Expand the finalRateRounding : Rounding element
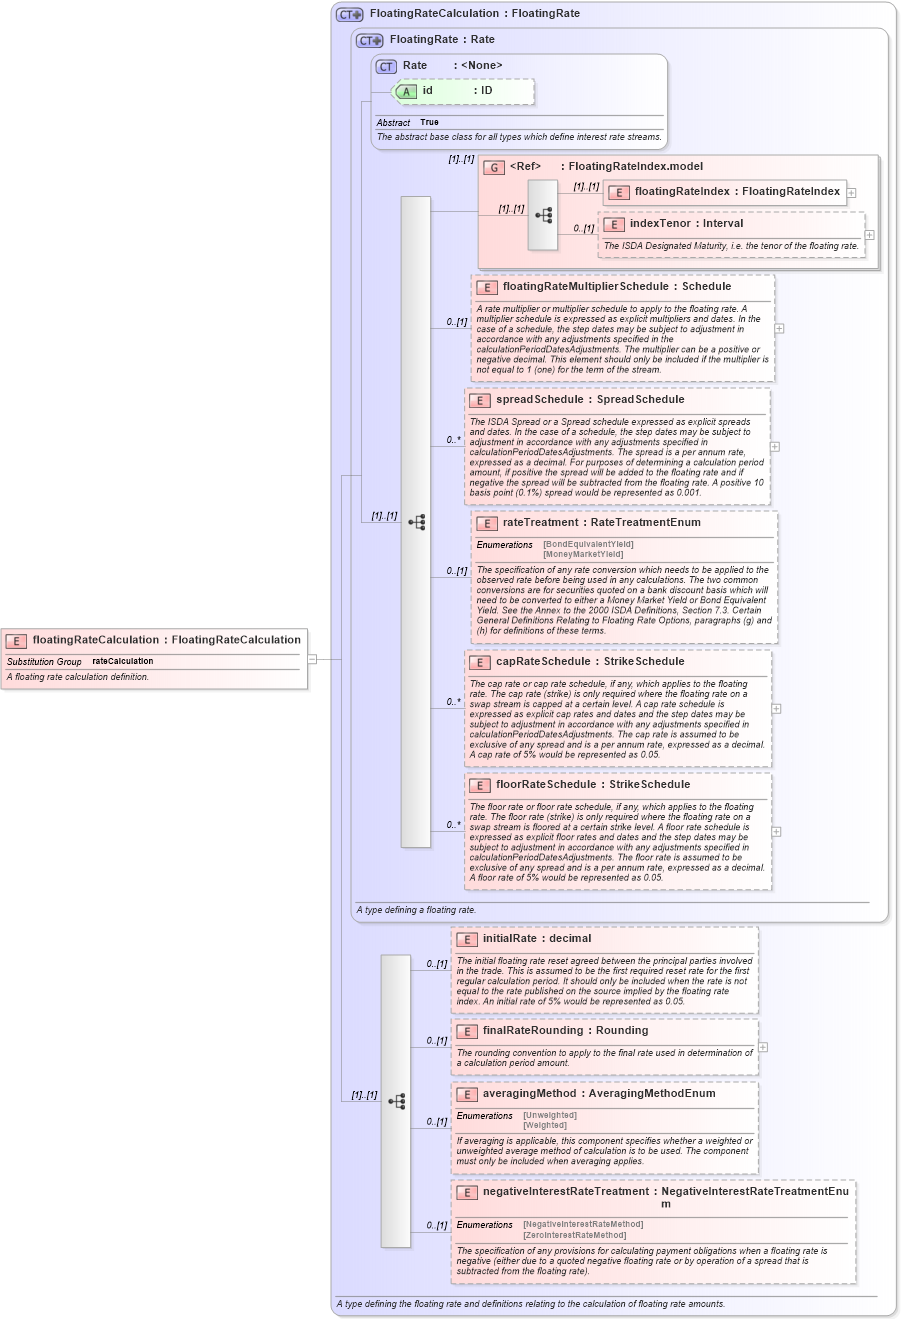The height and width of the screenshot is (1319, 901). 761,1047
